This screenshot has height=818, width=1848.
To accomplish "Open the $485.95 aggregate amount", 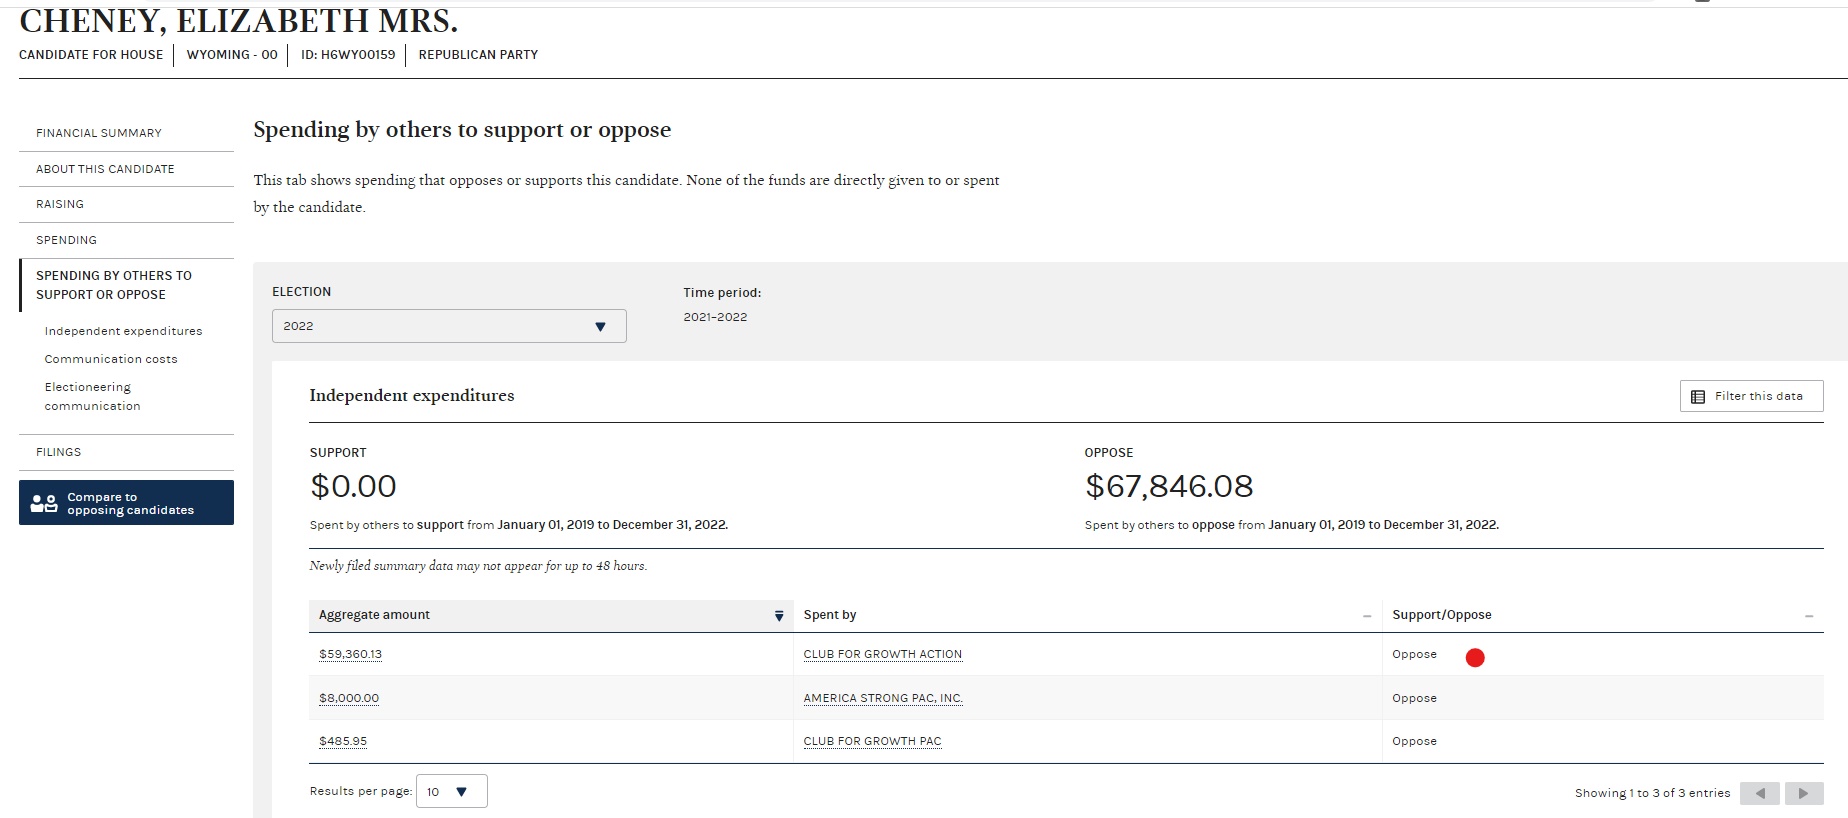I will tap(343, 741).
